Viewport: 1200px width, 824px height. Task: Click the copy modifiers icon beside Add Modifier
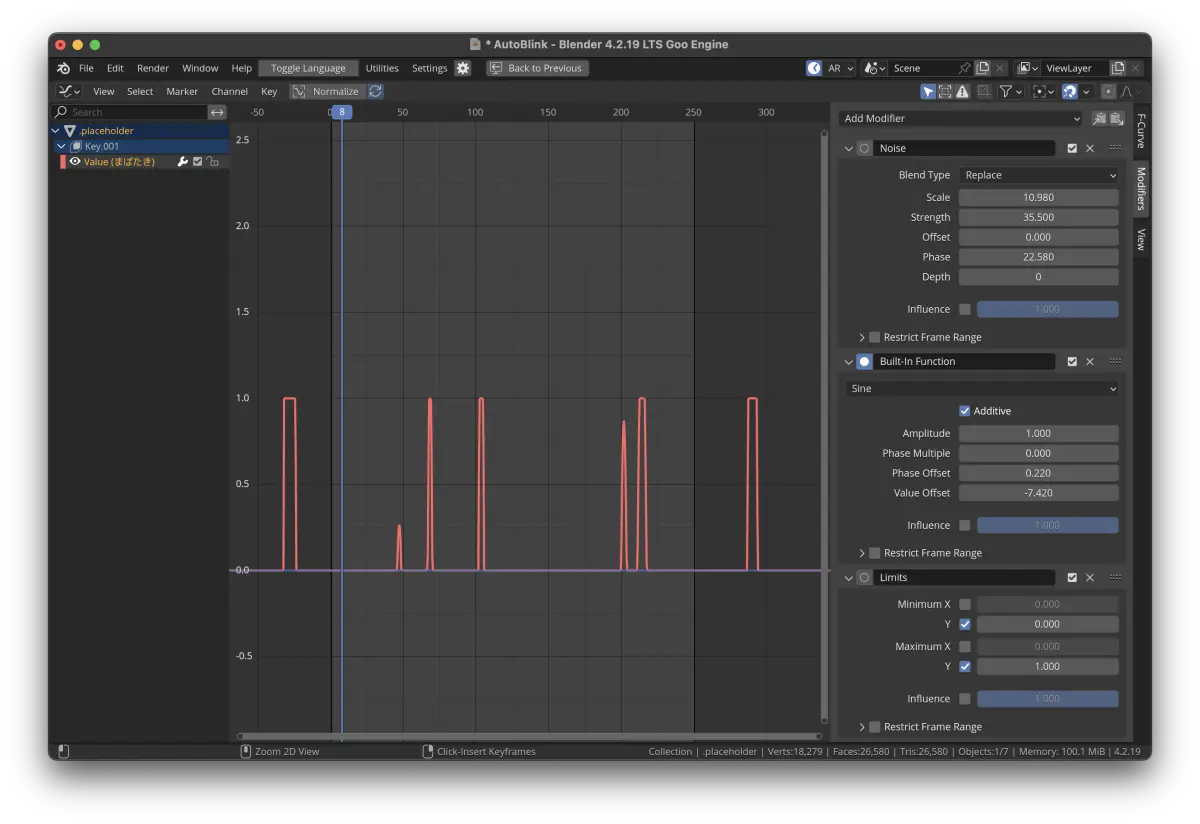pyautogui.click(x=1099, y=118)
